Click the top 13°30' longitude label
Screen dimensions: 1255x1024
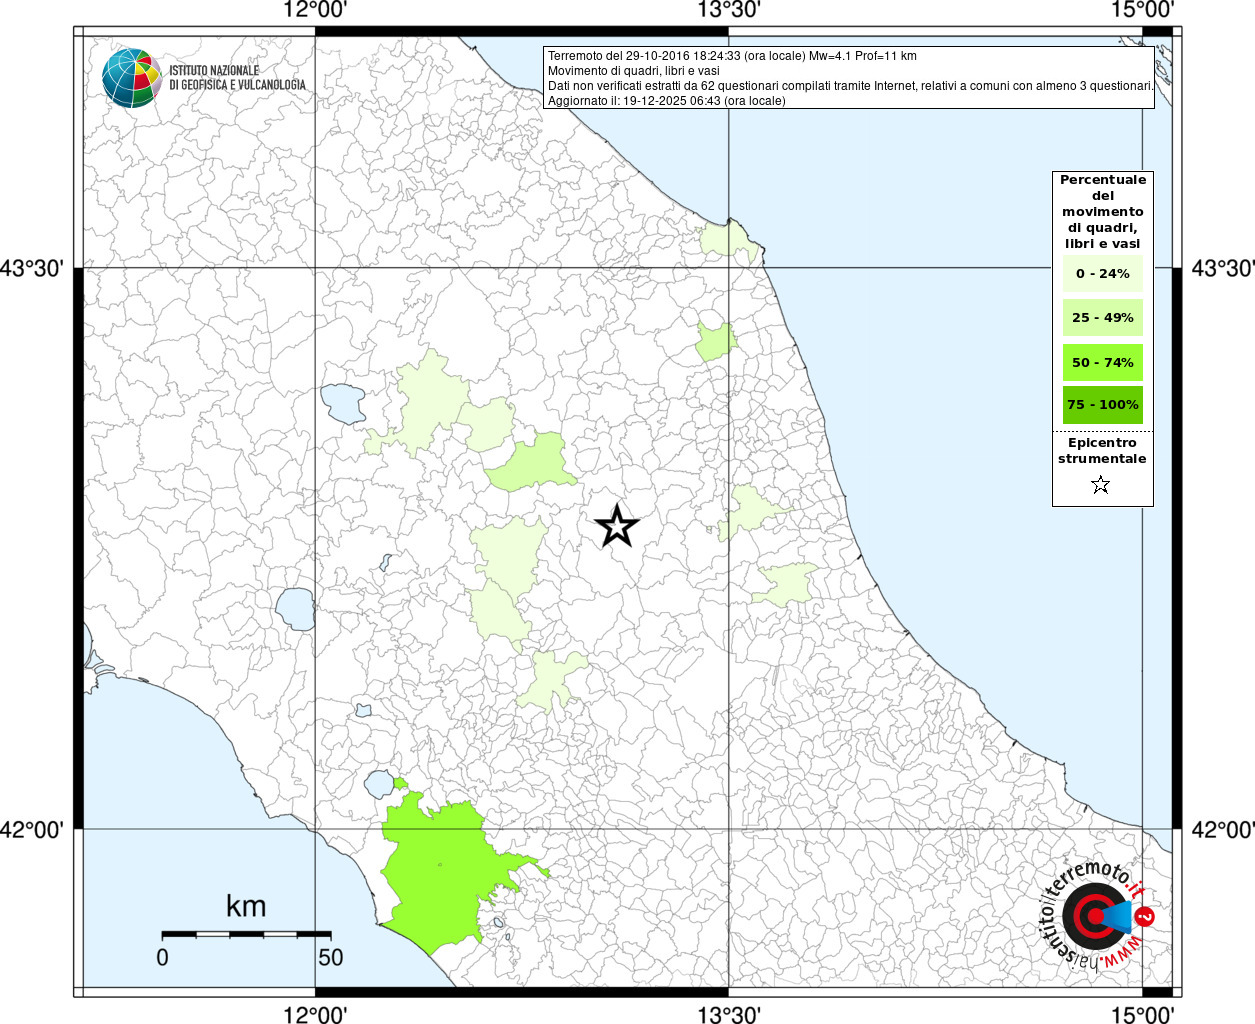[x=729, y=10]
